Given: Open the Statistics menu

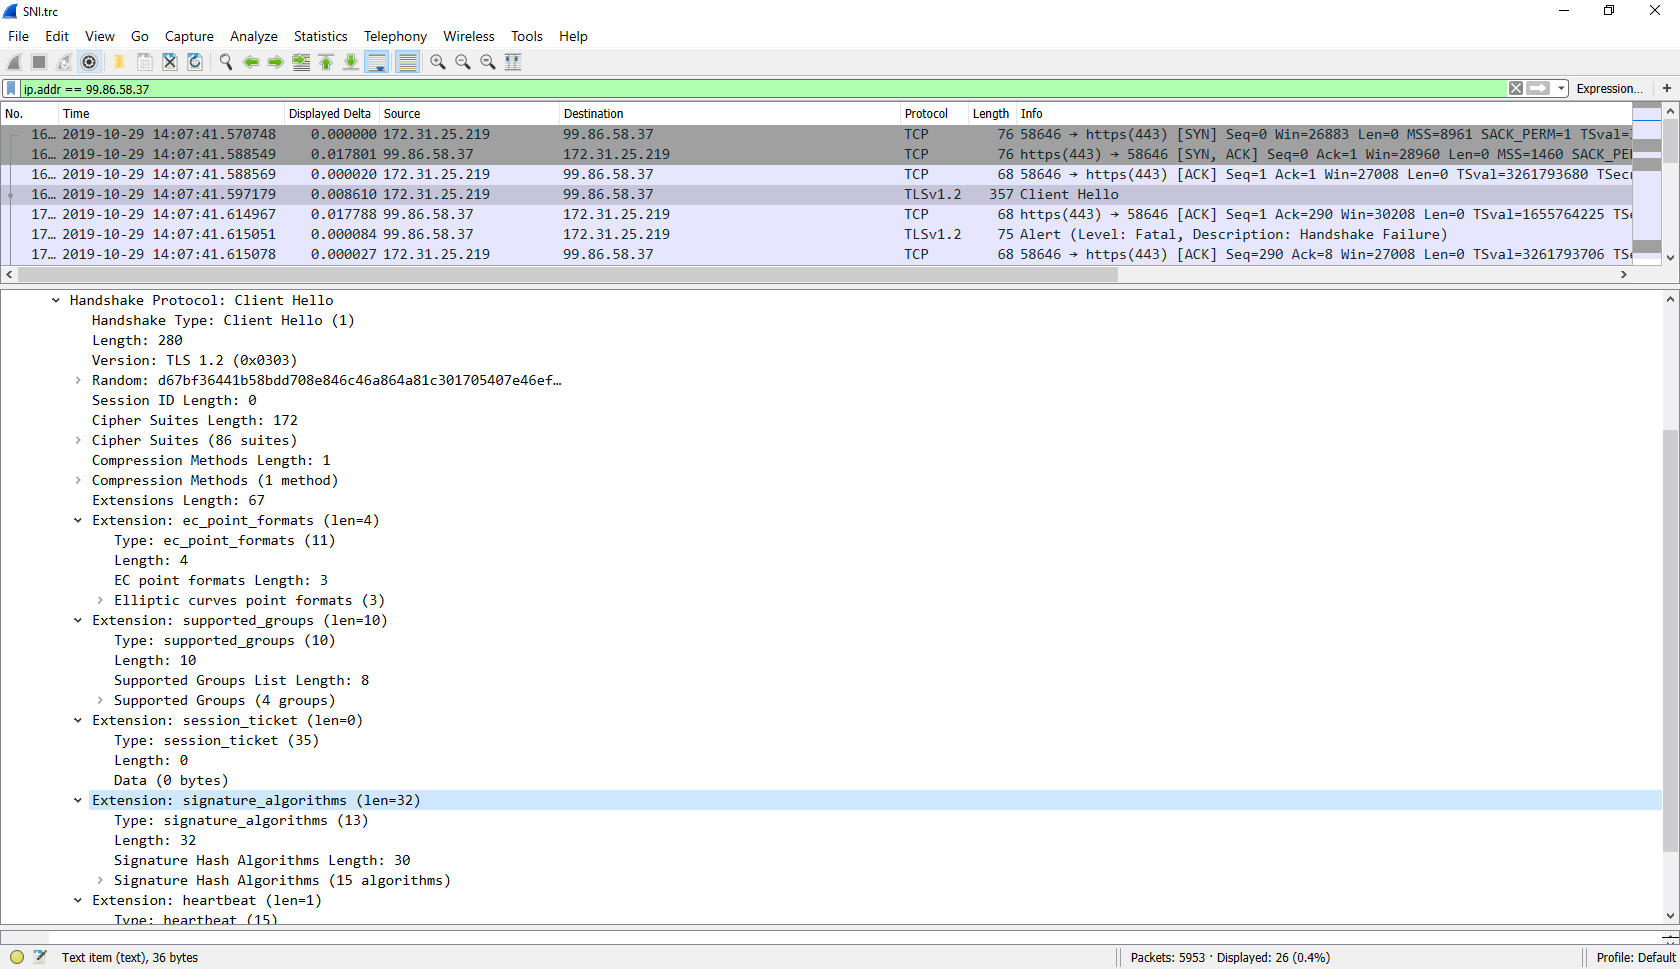Looking at the screenshot, I should (x=320, y=36).
